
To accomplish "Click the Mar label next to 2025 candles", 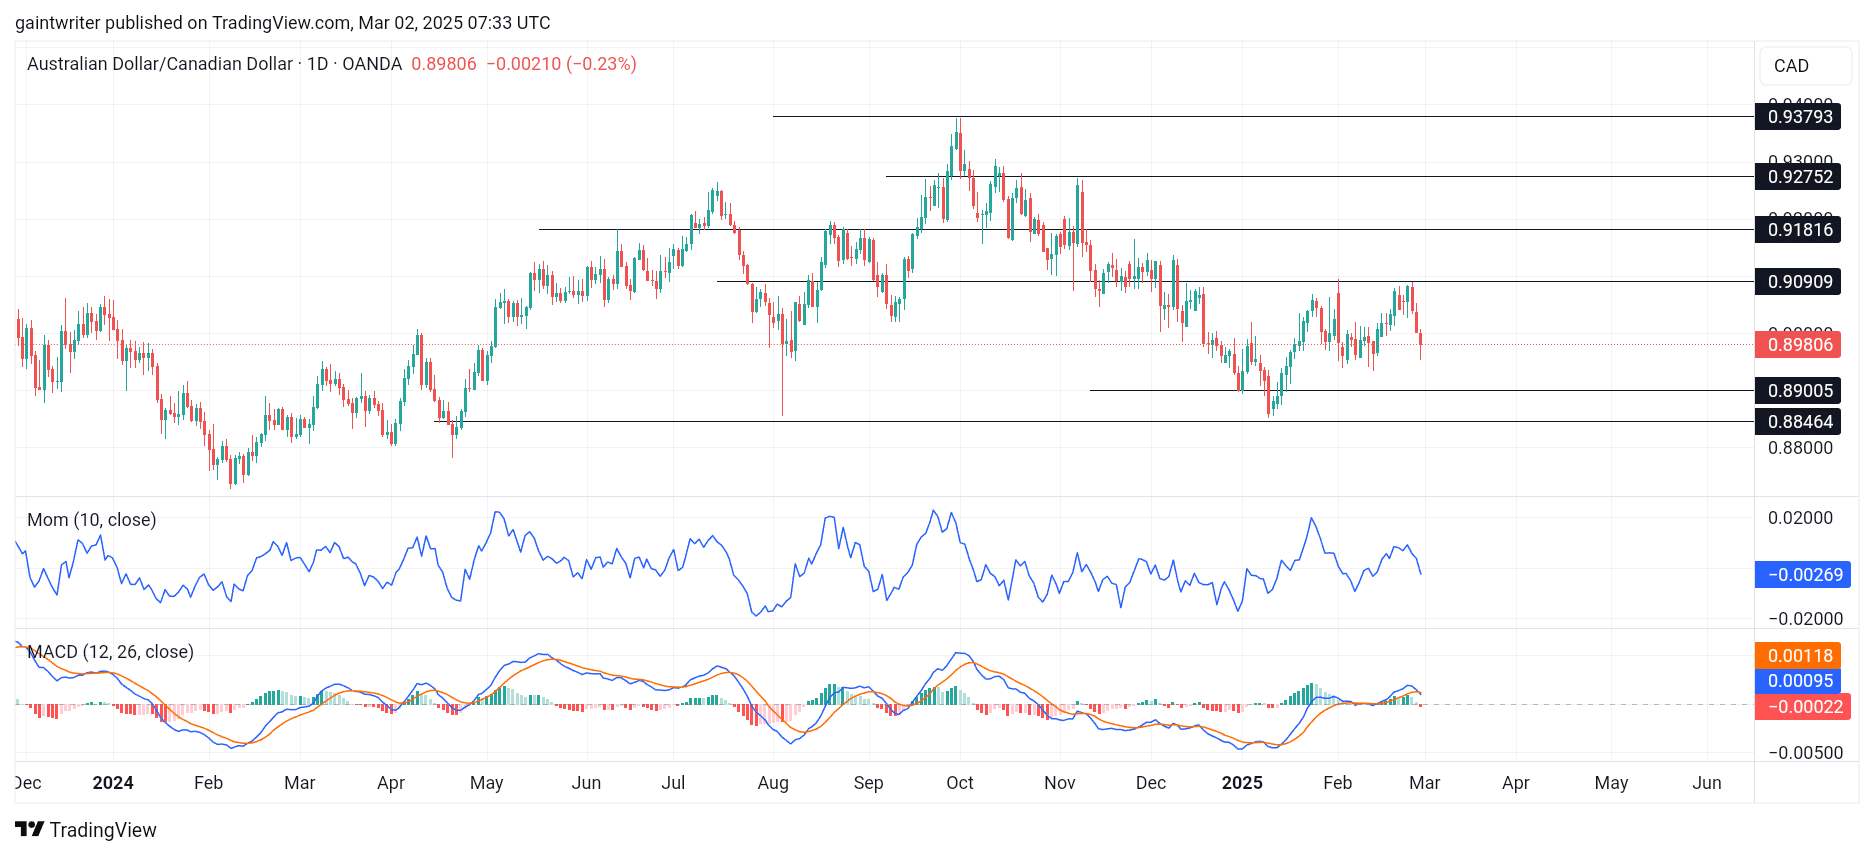I will (x=1424, y=783).
